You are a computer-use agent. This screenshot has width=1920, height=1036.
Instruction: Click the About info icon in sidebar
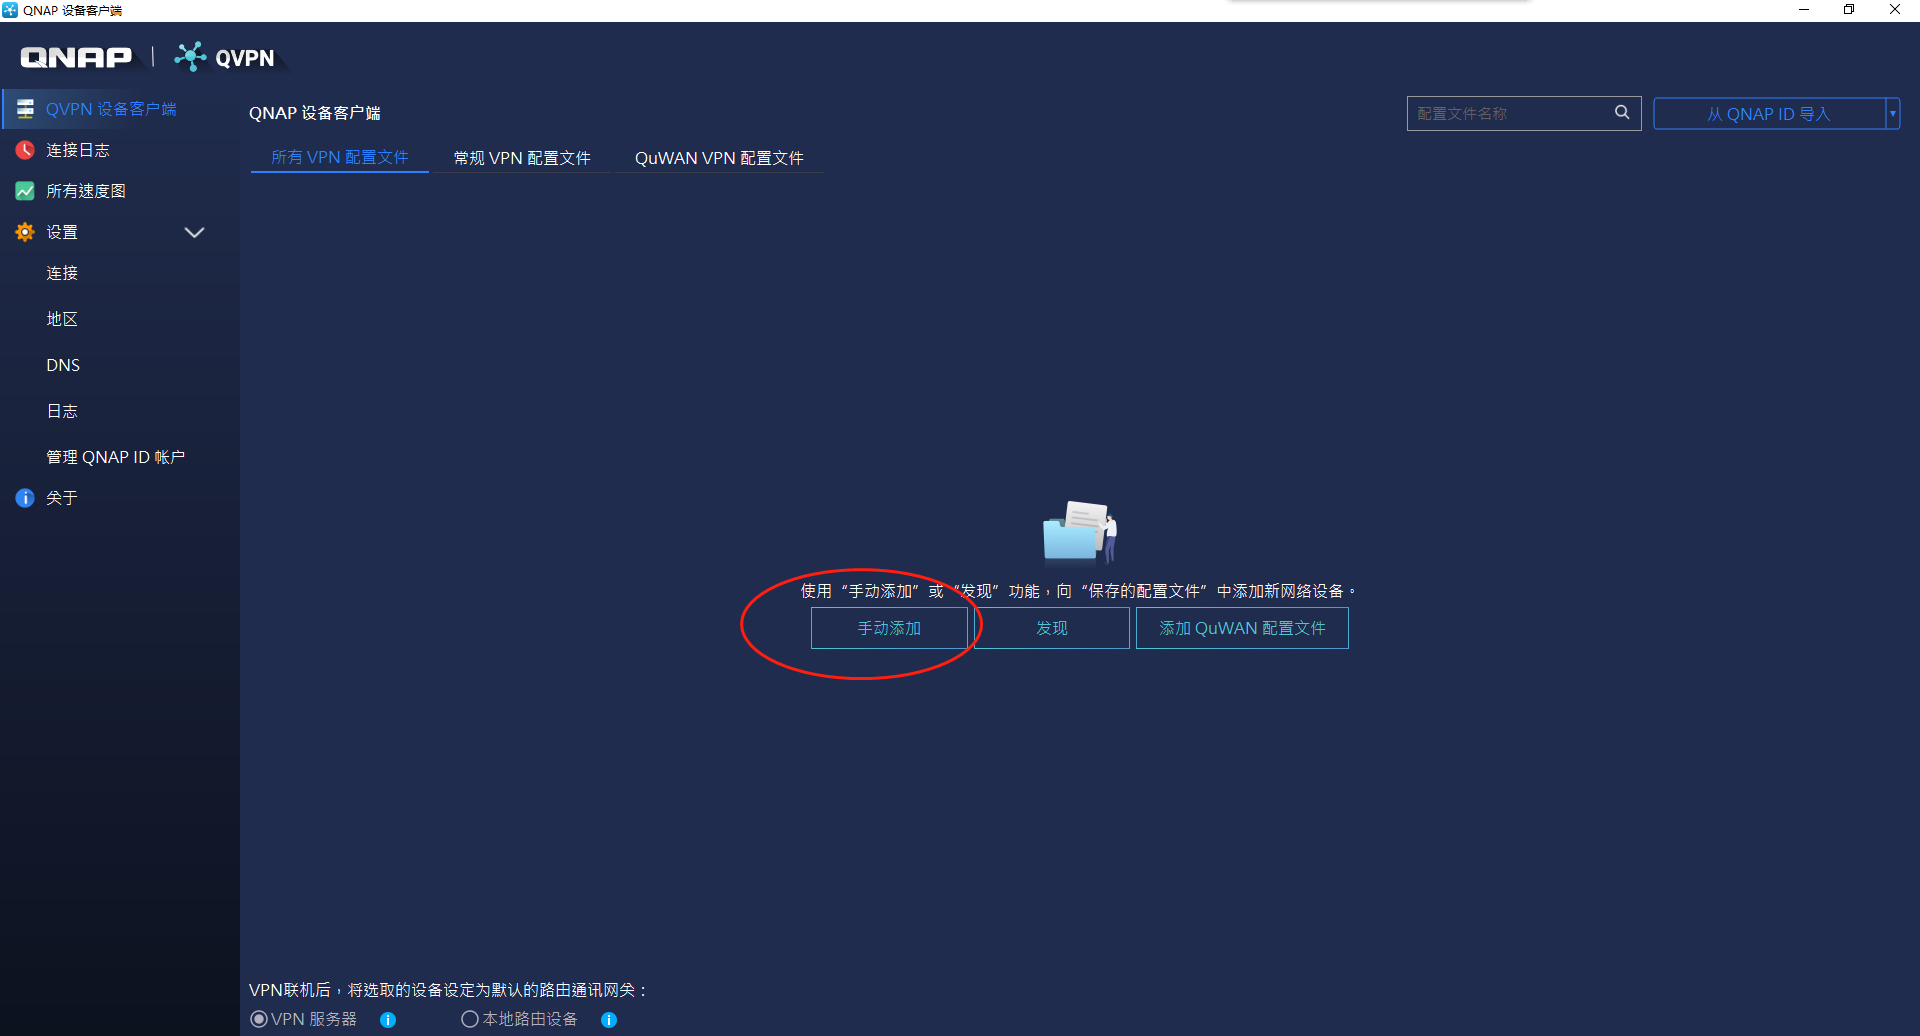(x=25, y=498)
